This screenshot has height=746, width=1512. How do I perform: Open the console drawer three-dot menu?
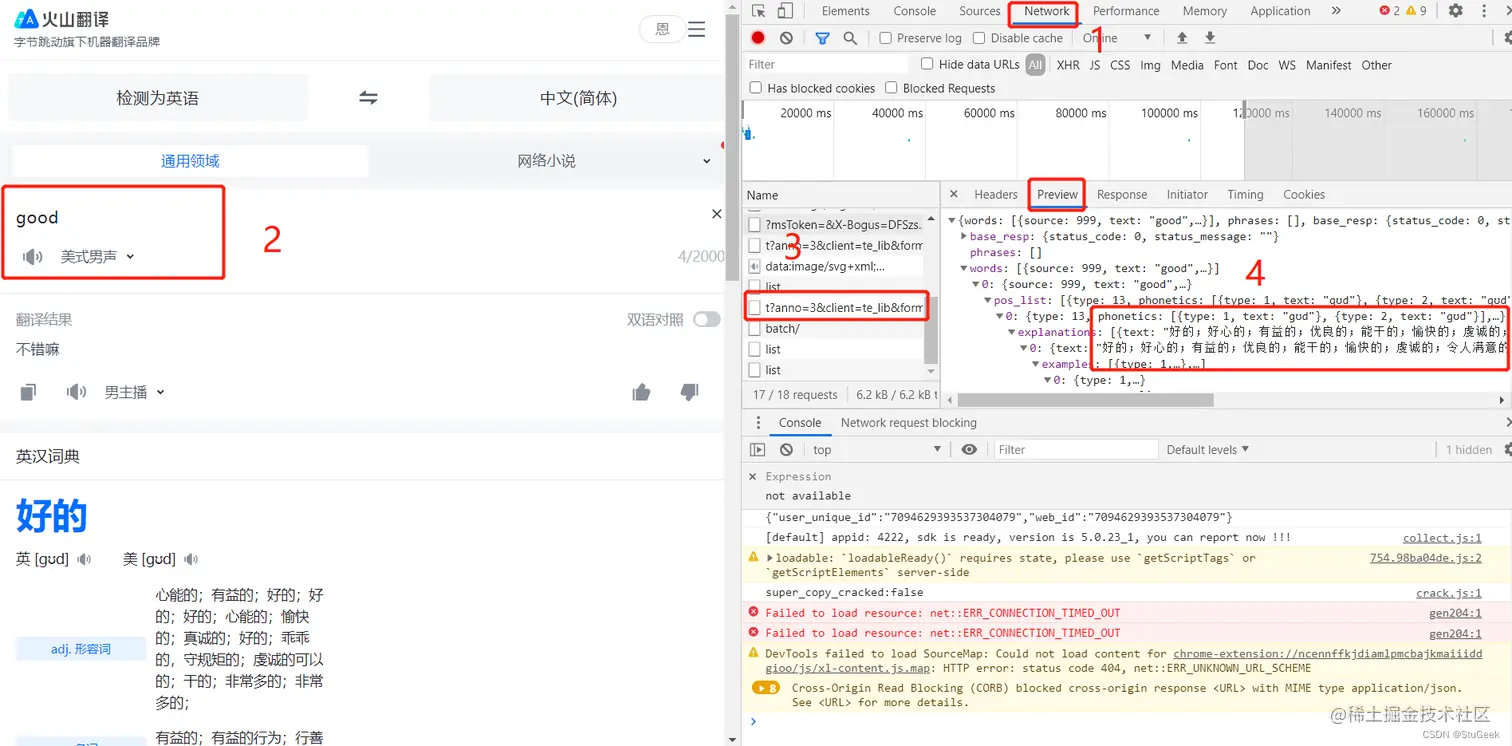(x=758, y=423)
